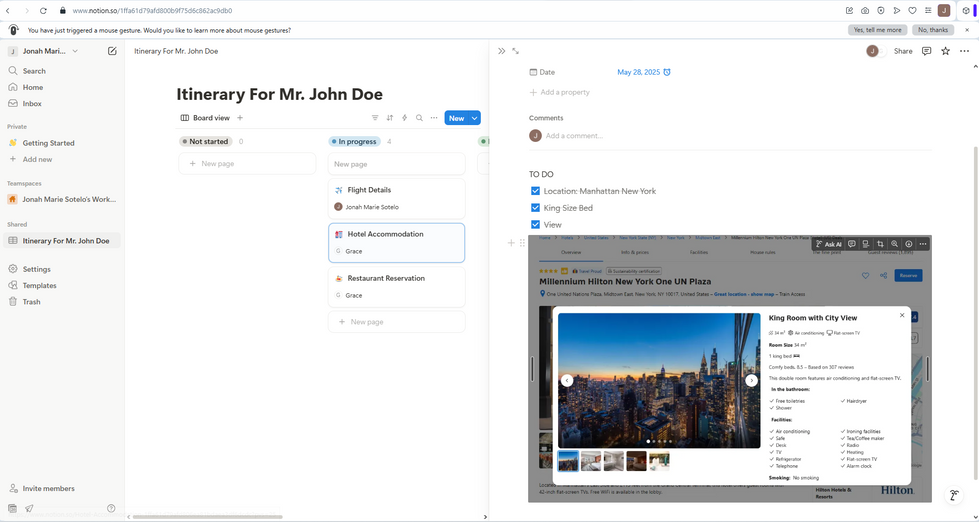Viewport: 979px width, 522px height.
Task: Click the block drag handle beside the image
Action: pyautogui.click(x=523, y=243)
